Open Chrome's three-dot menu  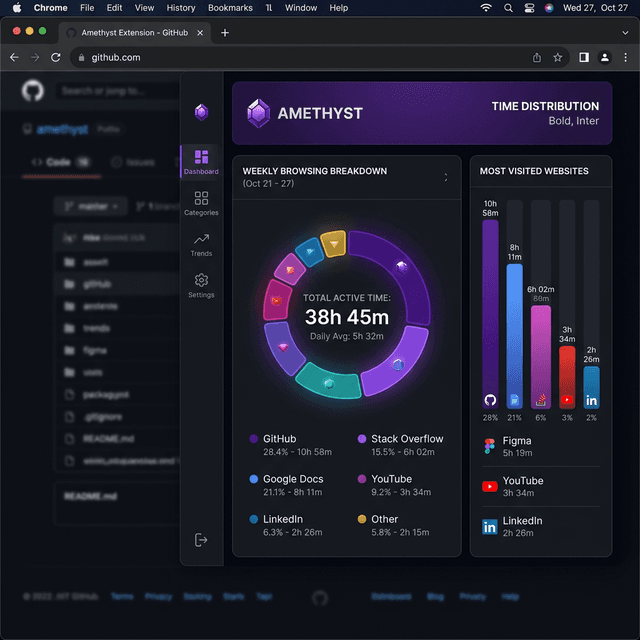pyautogui.click(x=626, y=58)
